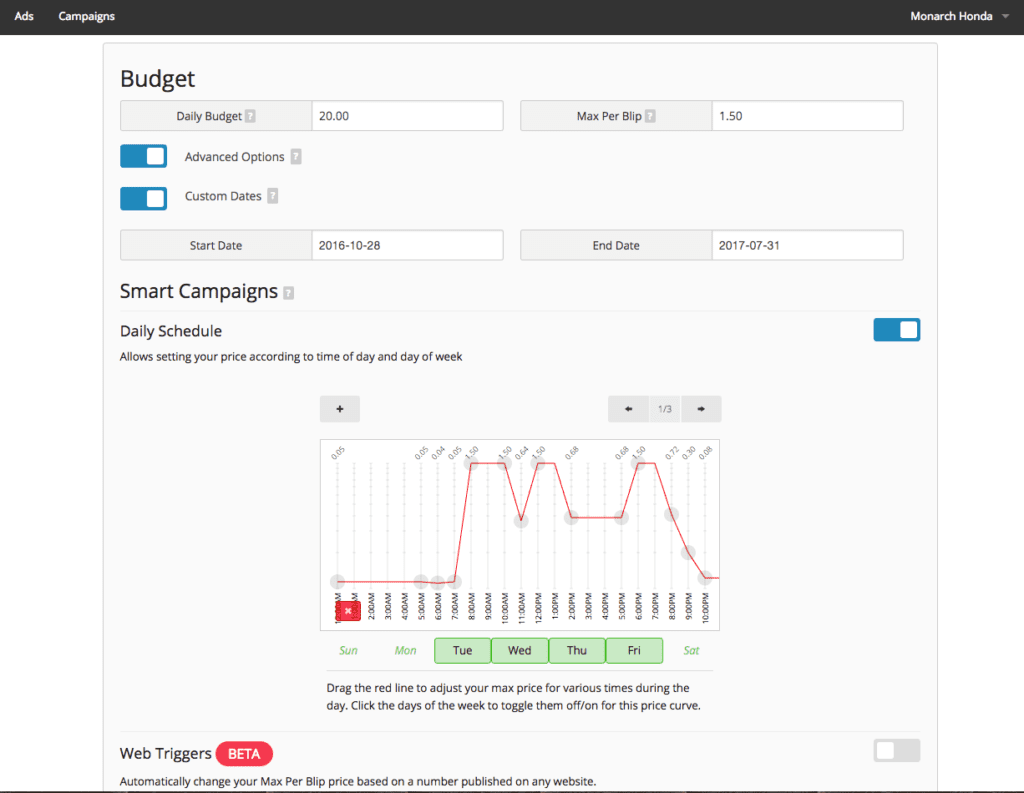Toggle off the Daily Schedule switch
The image size is (1024, 793).
896,330
